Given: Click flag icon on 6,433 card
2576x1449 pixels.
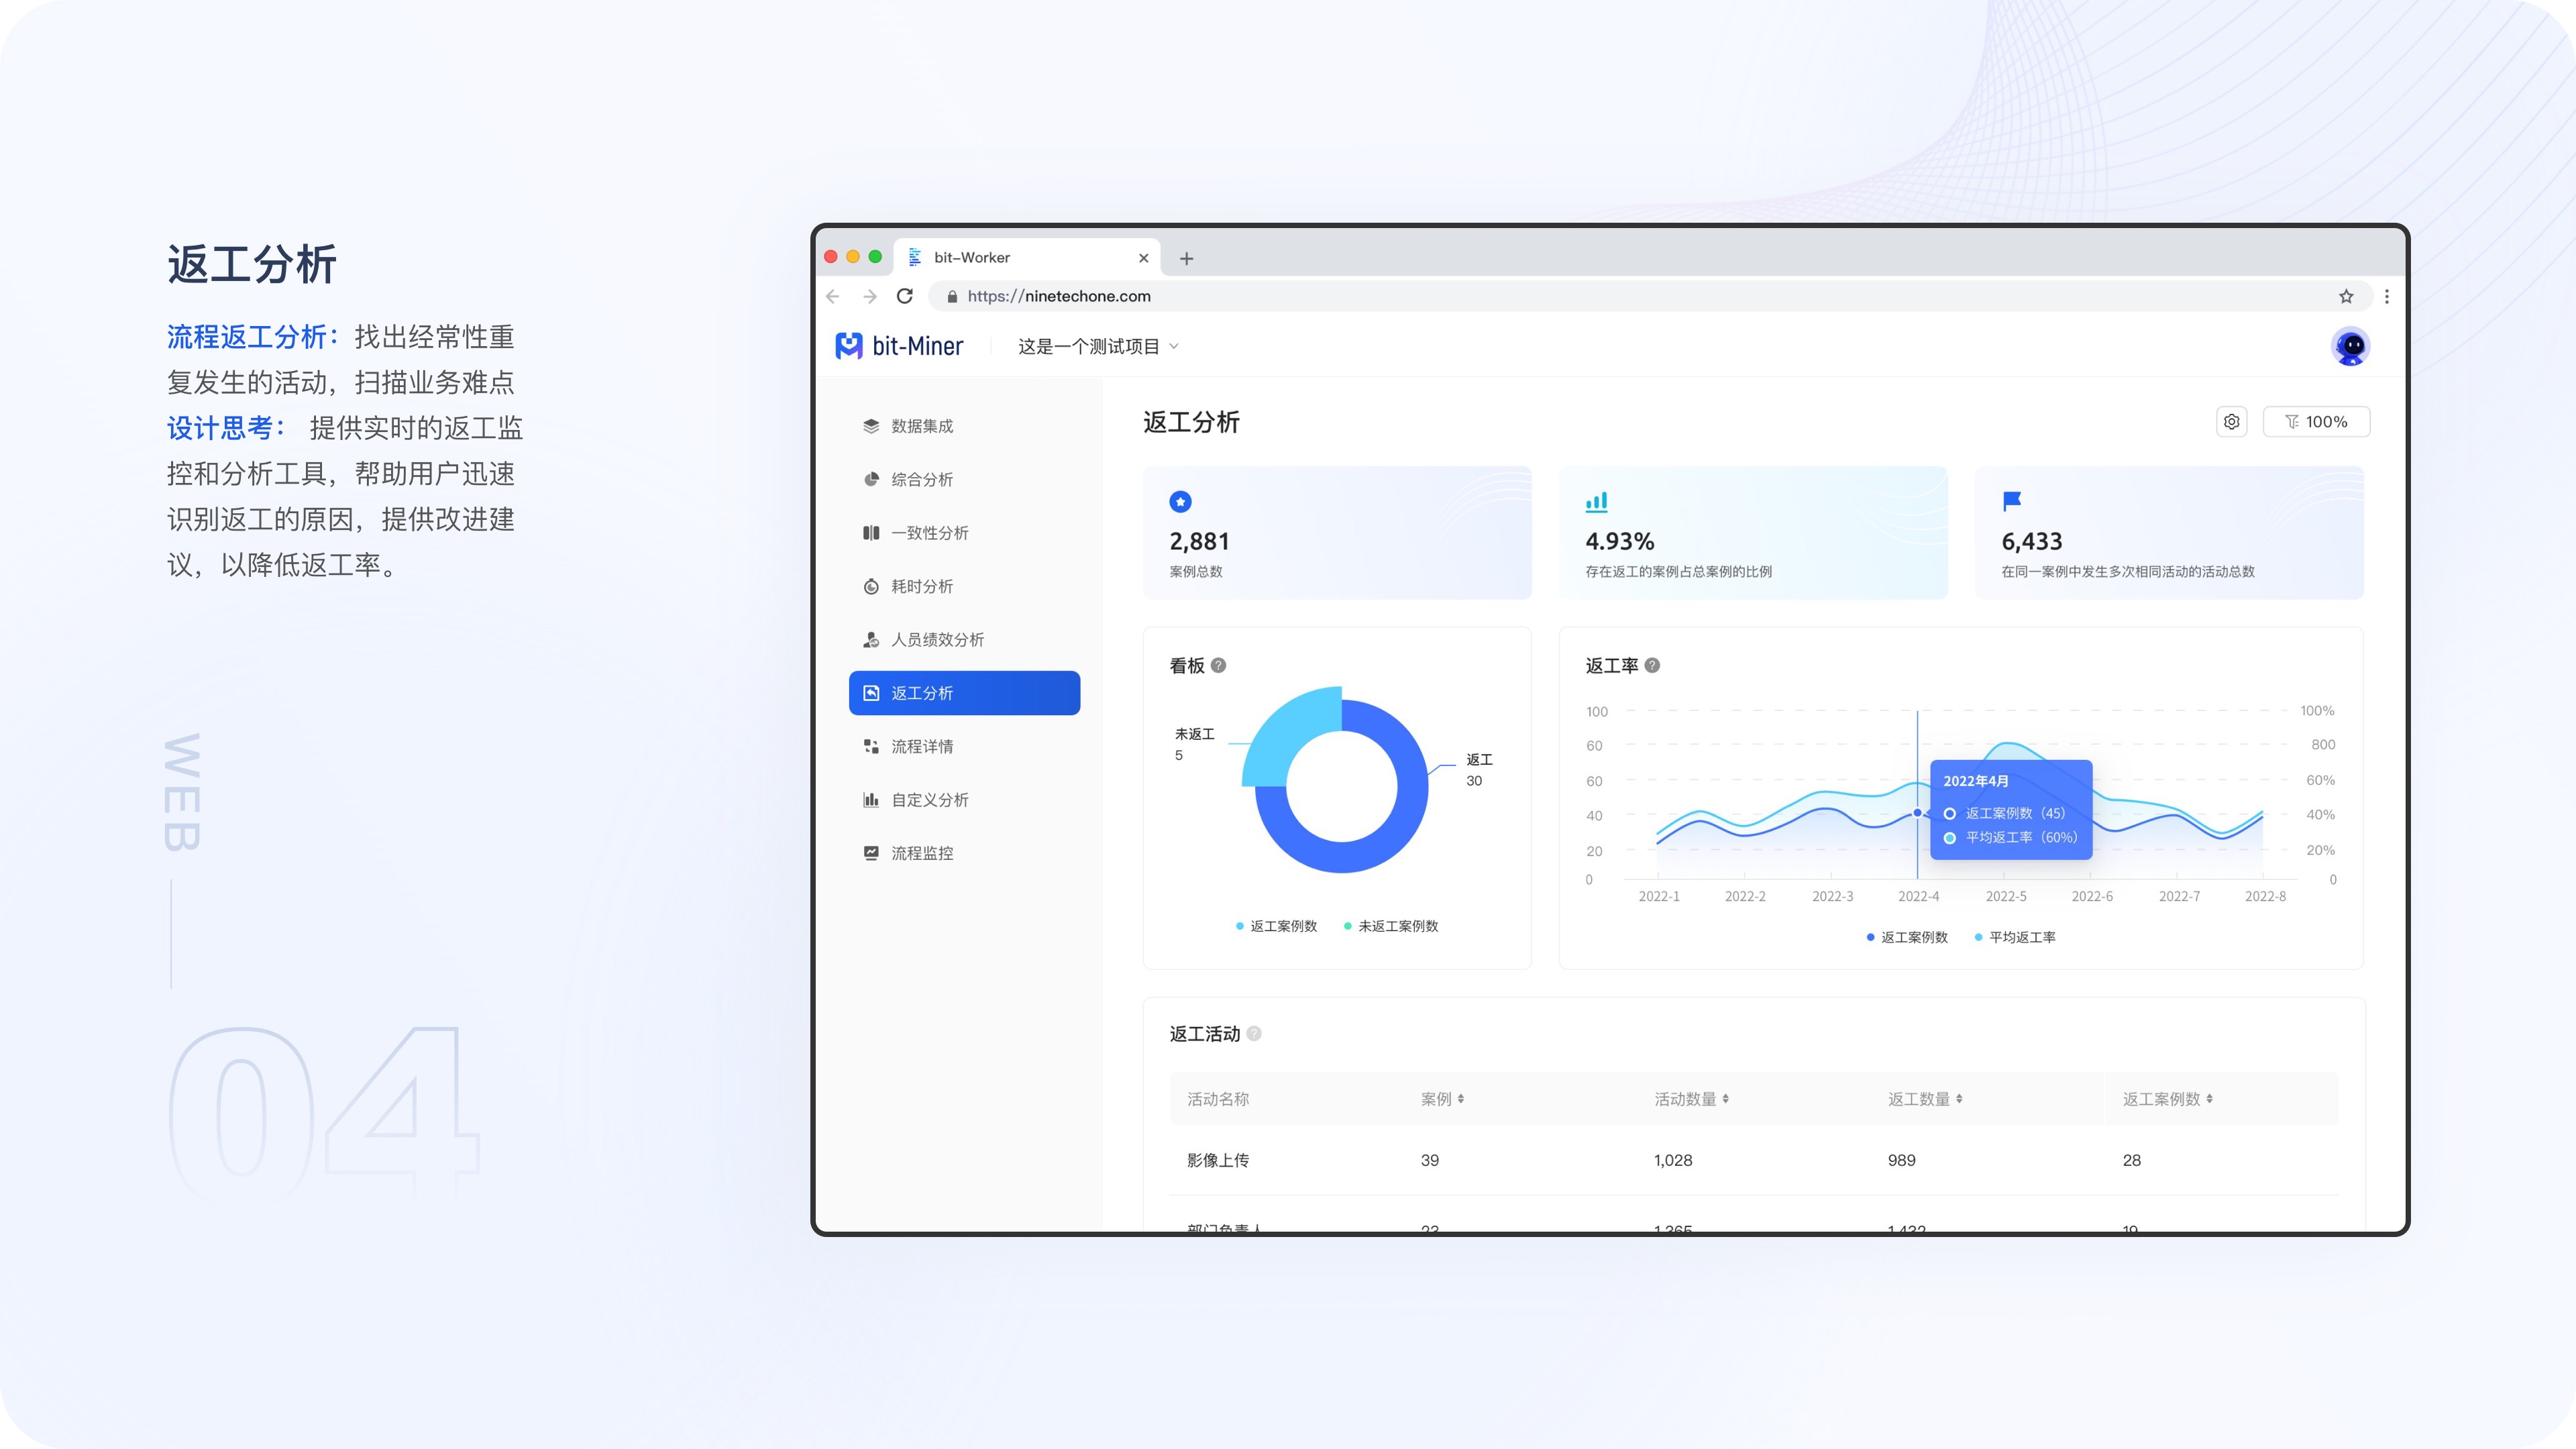Looking at the screenshot, I should [x=2012, y=501].
